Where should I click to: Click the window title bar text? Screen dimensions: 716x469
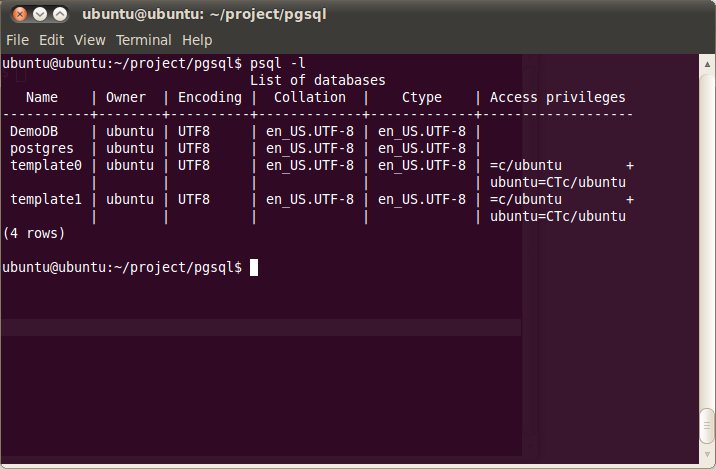point(204,15)
